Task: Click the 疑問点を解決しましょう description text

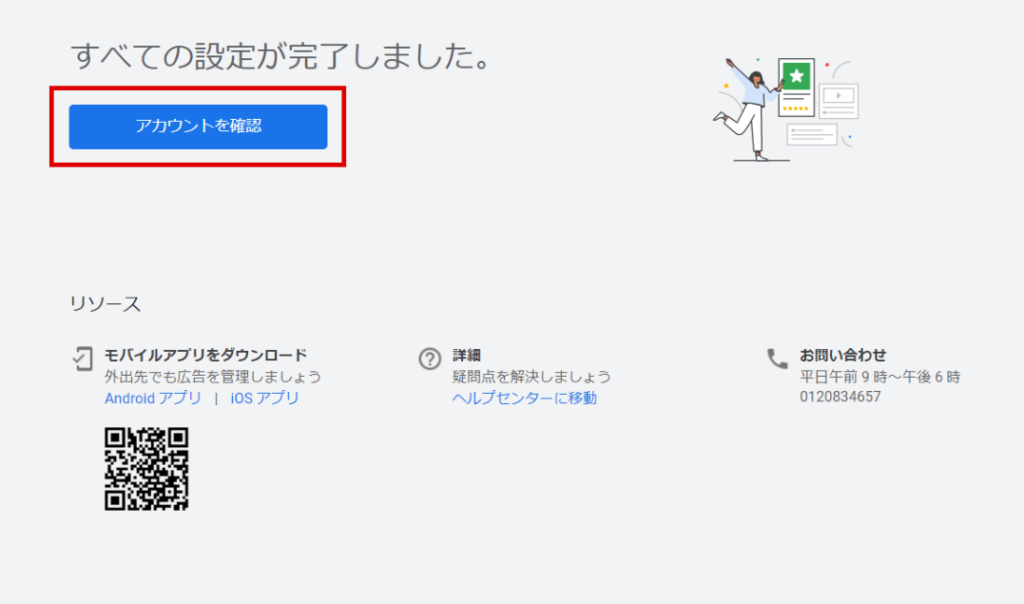Action: [531, 377]
